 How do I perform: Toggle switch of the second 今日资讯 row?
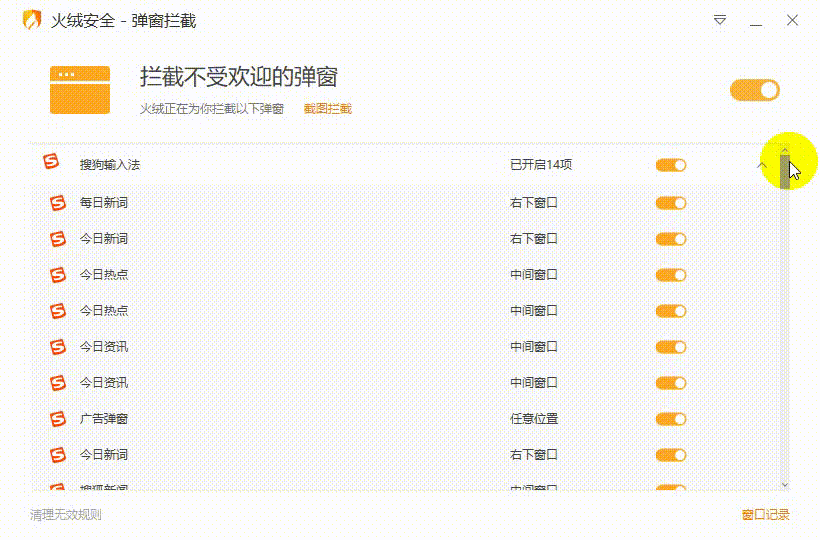(671, 383)
